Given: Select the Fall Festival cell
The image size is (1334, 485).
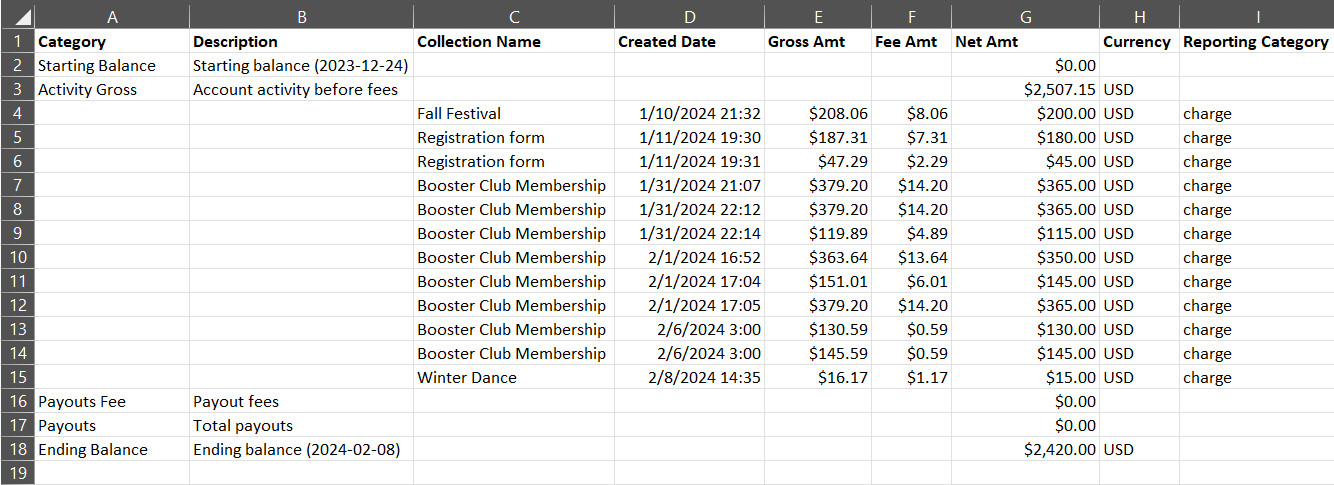Looking at the screenshot, I should point(514,114).
